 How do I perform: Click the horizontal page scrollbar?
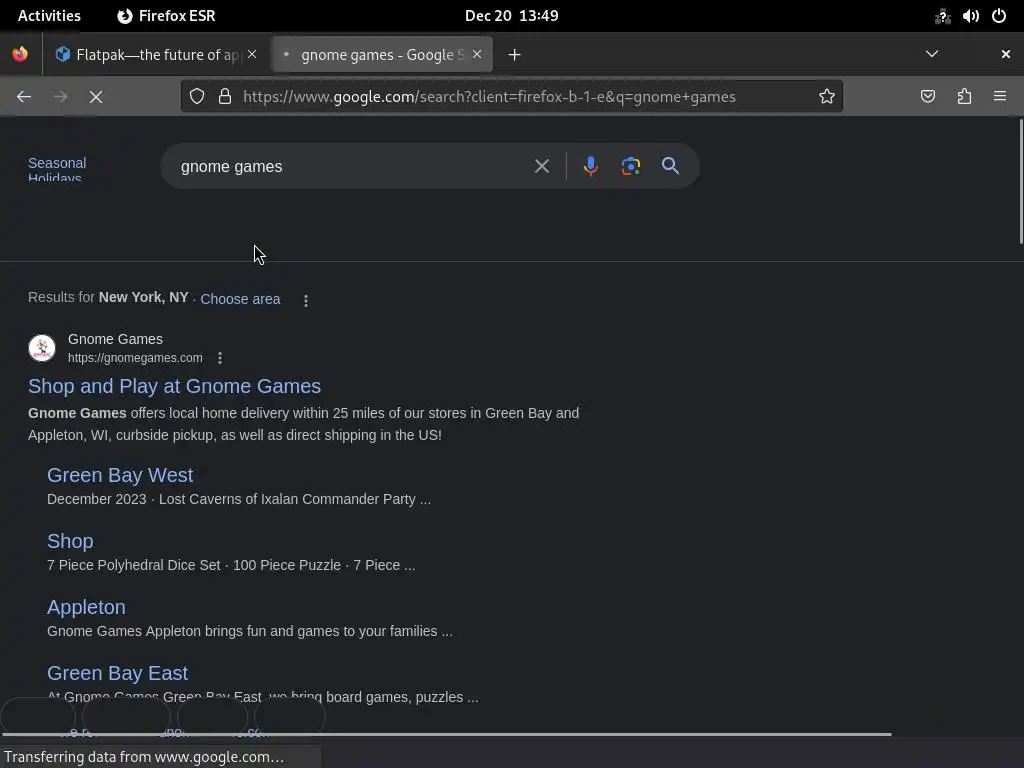[x=446, y=734]
